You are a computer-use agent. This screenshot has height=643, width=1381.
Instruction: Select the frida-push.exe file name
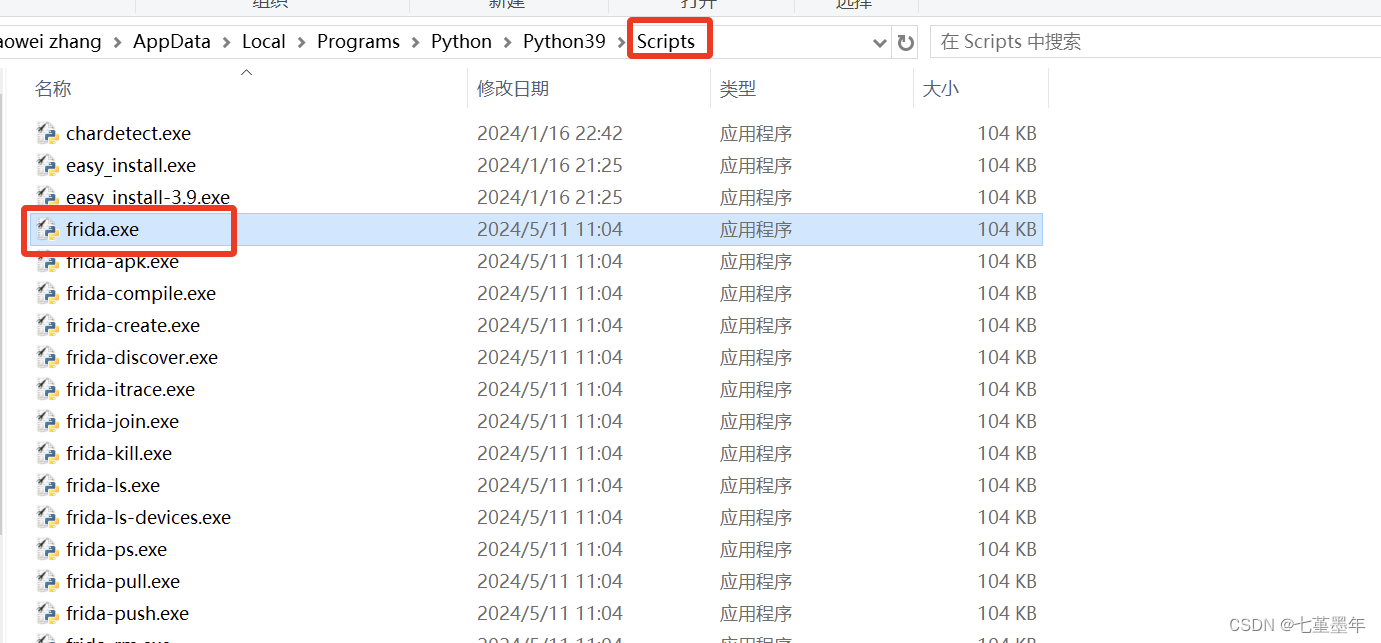point(127,613)
